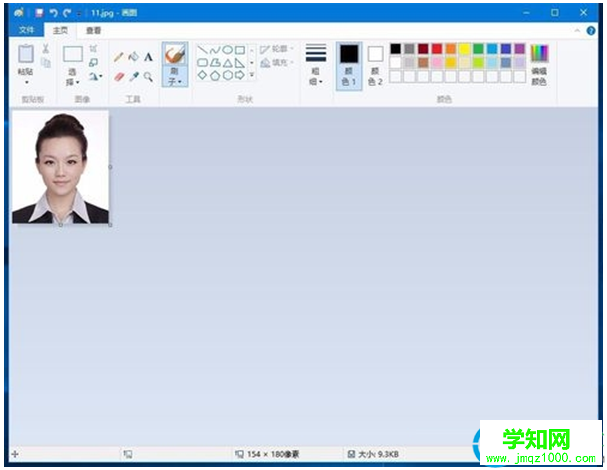Image resolution: width=607 pixels, height=470 pixels.
Task: Open the Edit colors rainbow button
Action: 539,65
